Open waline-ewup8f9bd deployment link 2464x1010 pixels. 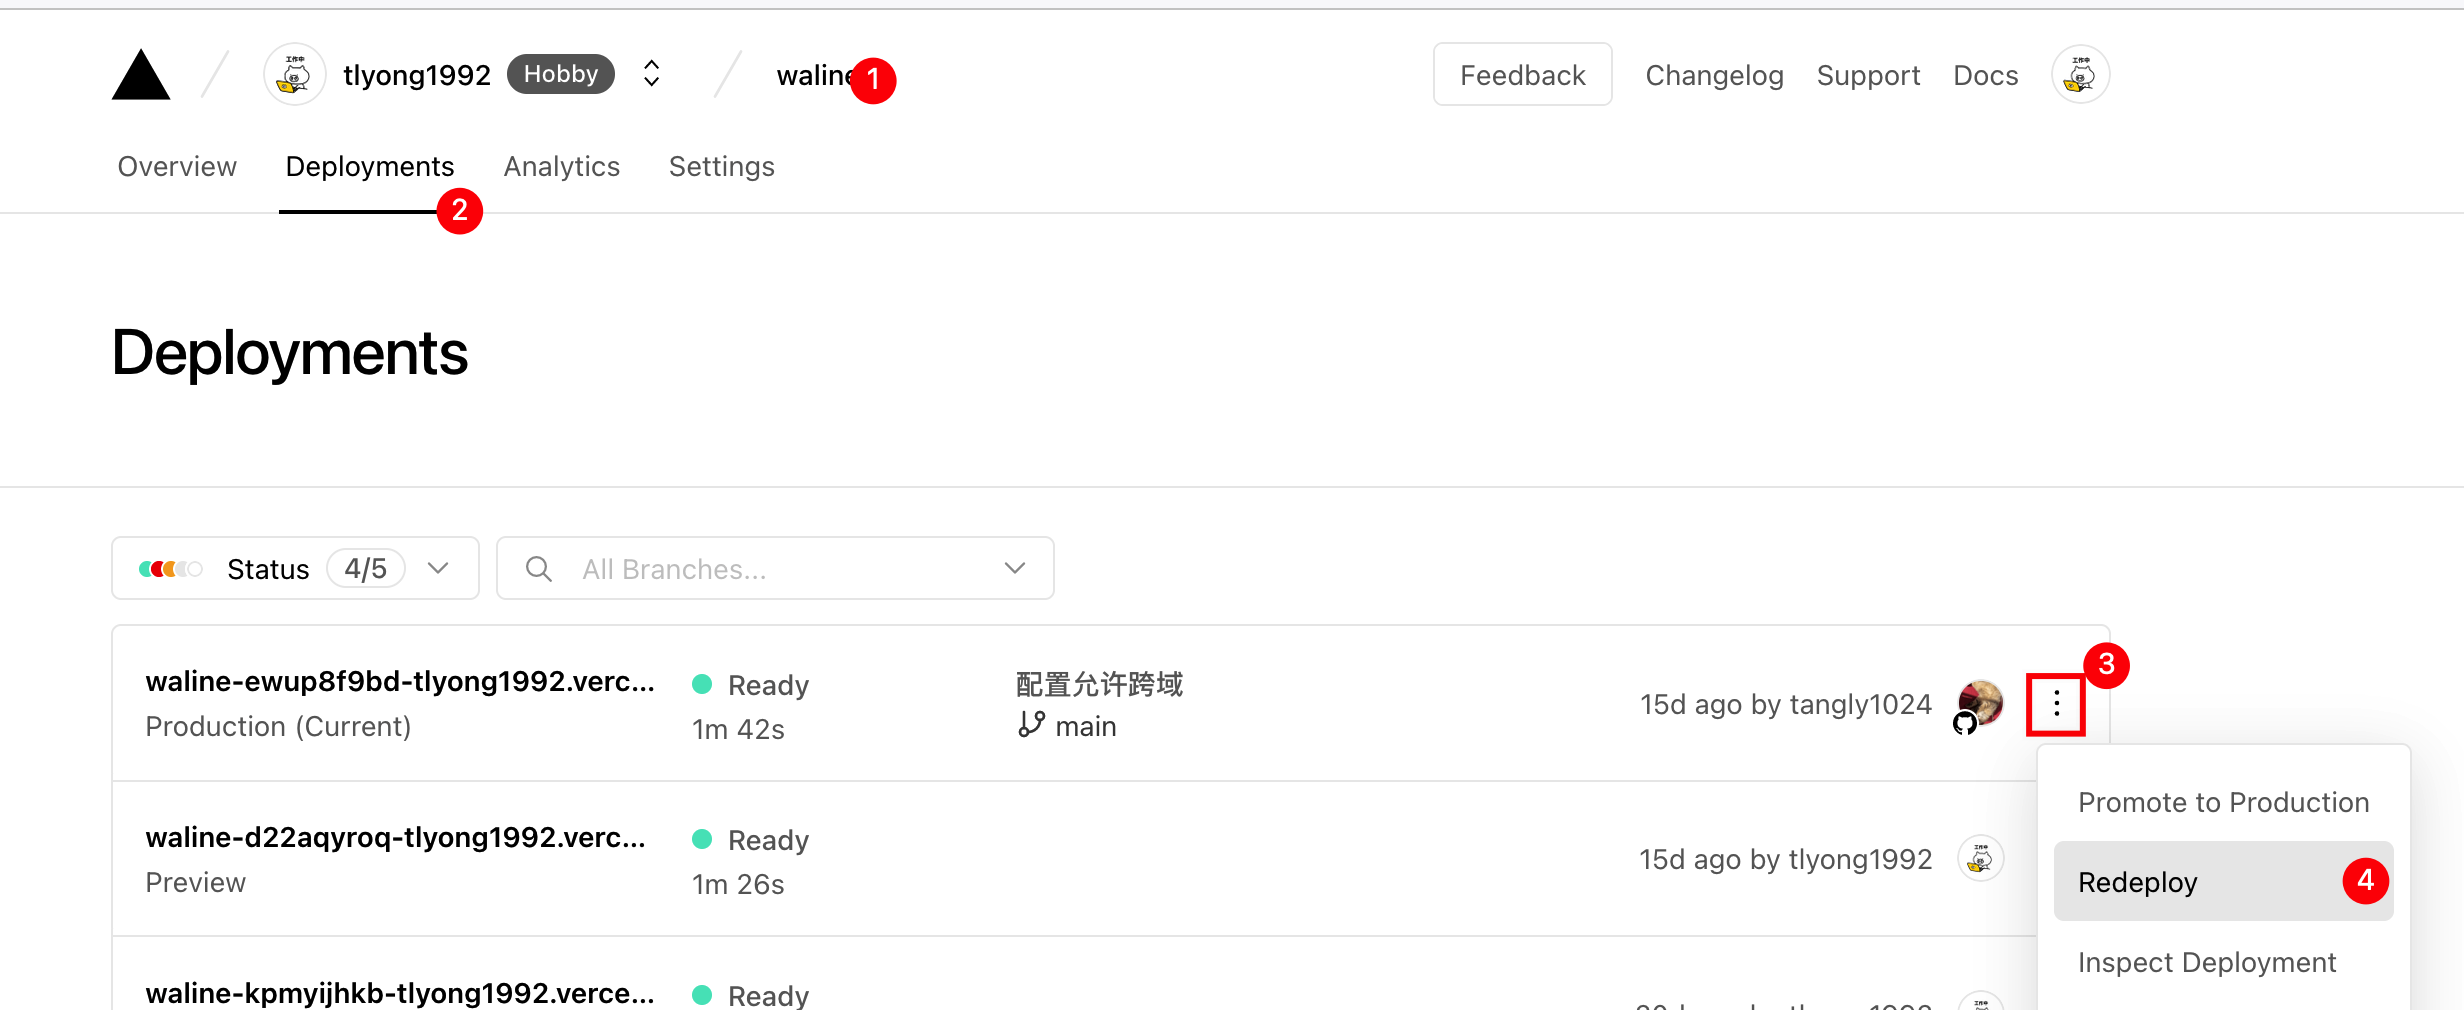[x=400, y=681]
